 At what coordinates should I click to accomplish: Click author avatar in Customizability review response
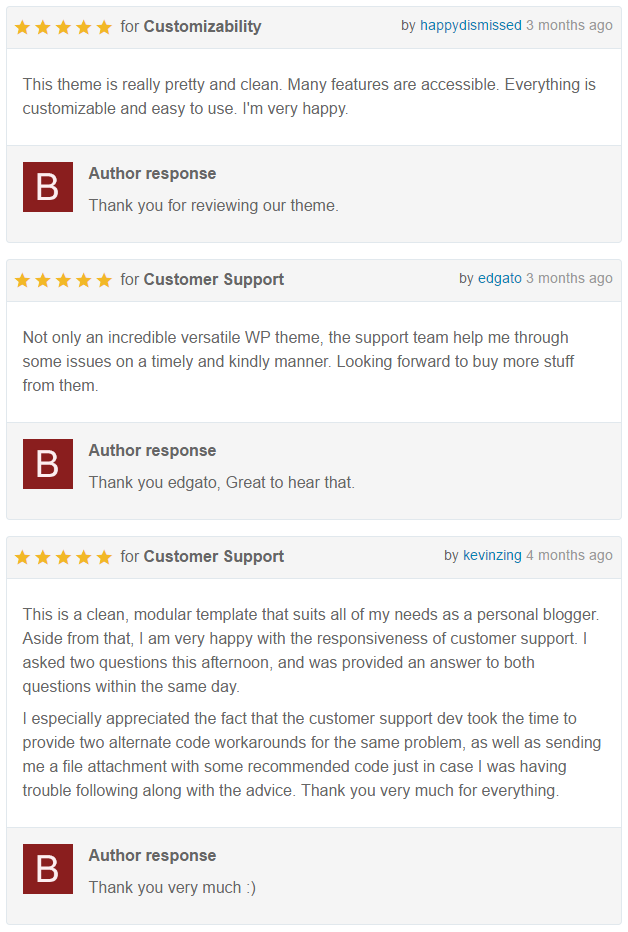tap(48, 187)
